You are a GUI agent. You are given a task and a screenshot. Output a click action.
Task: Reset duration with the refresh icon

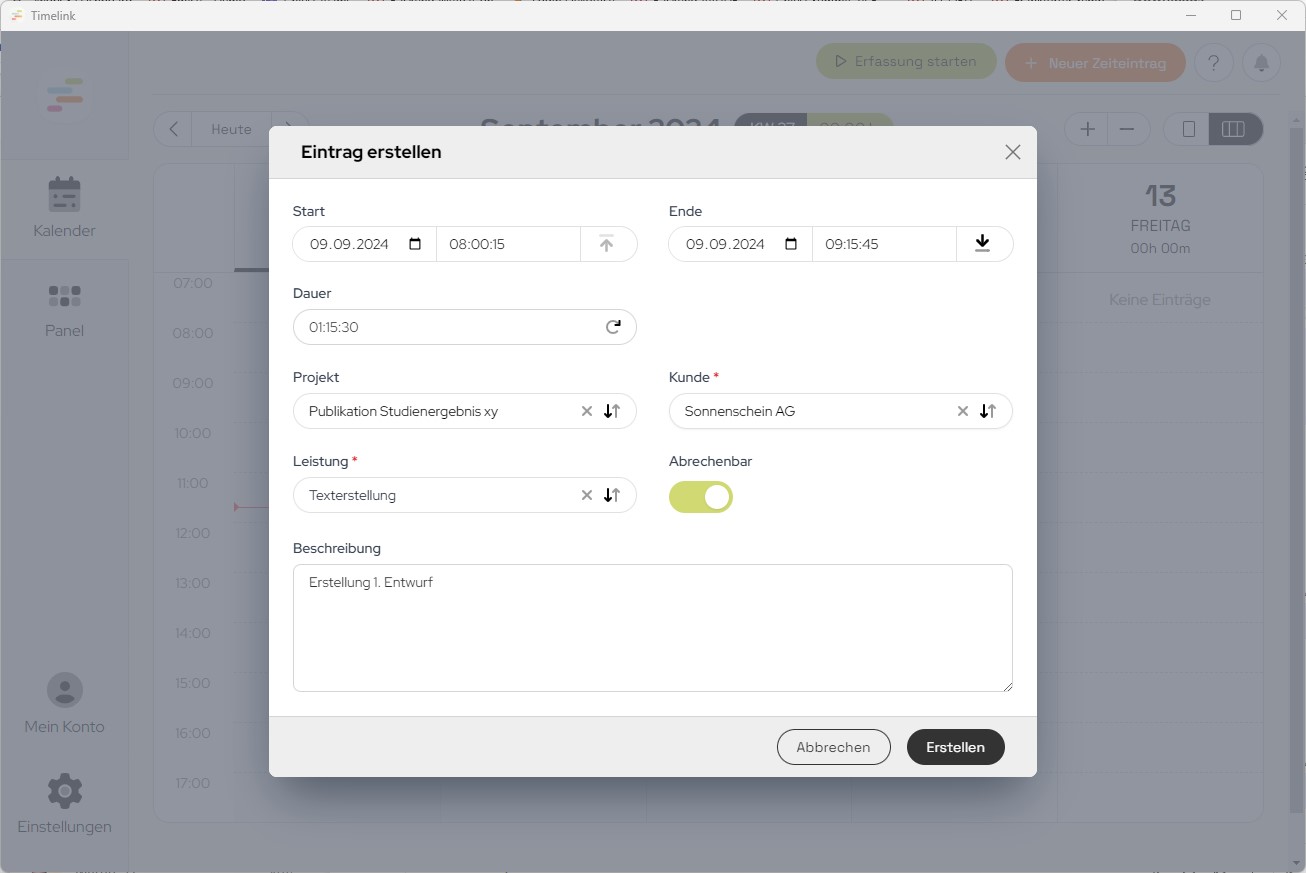613,327
